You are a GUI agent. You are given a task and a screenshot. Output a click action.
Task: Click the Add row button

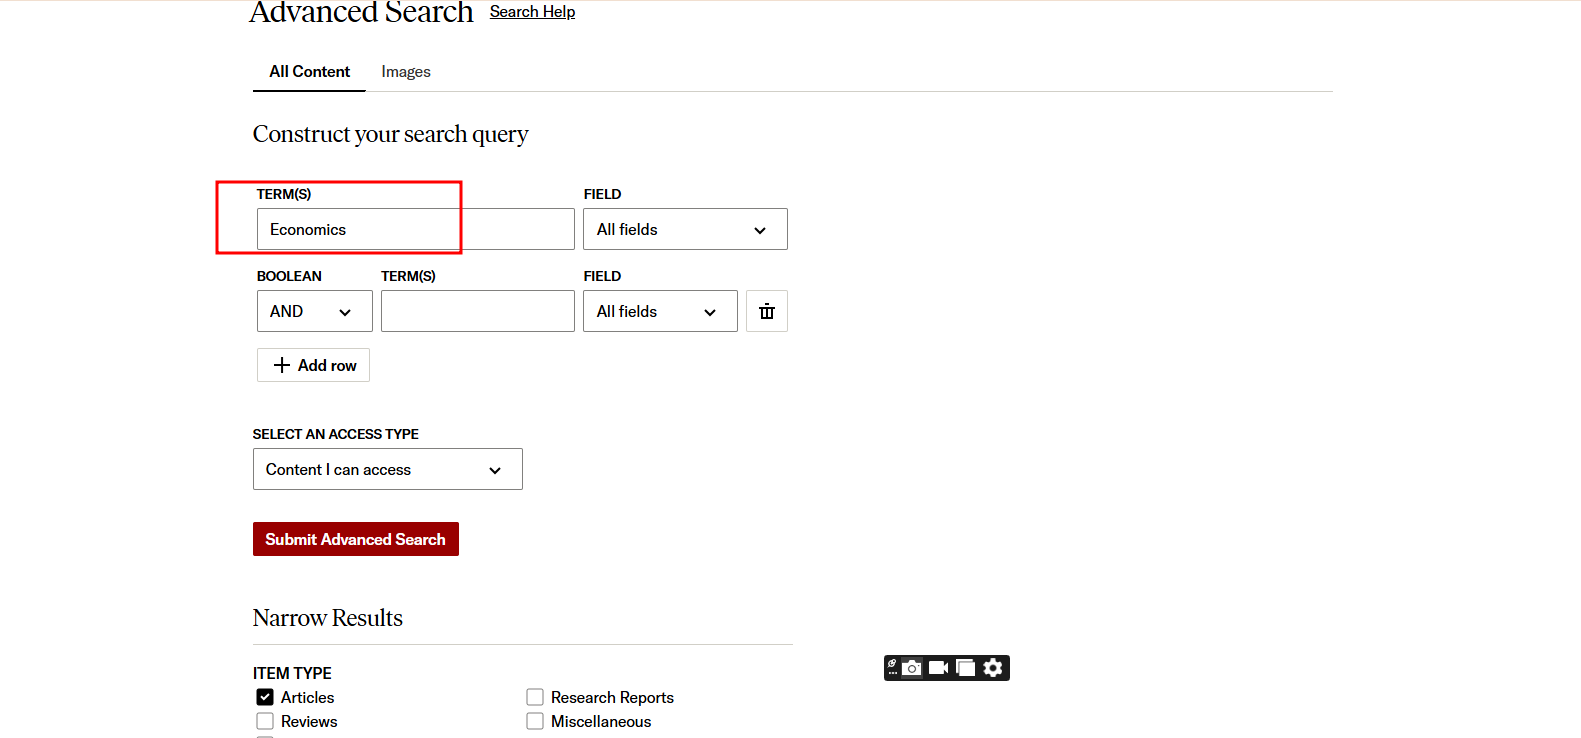313,365
